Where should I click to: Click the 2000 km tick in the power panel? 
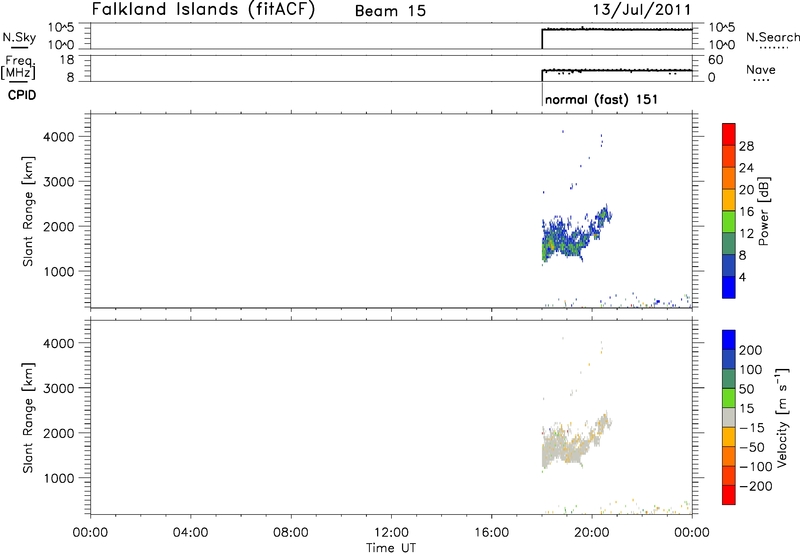(x=59, y=226)
